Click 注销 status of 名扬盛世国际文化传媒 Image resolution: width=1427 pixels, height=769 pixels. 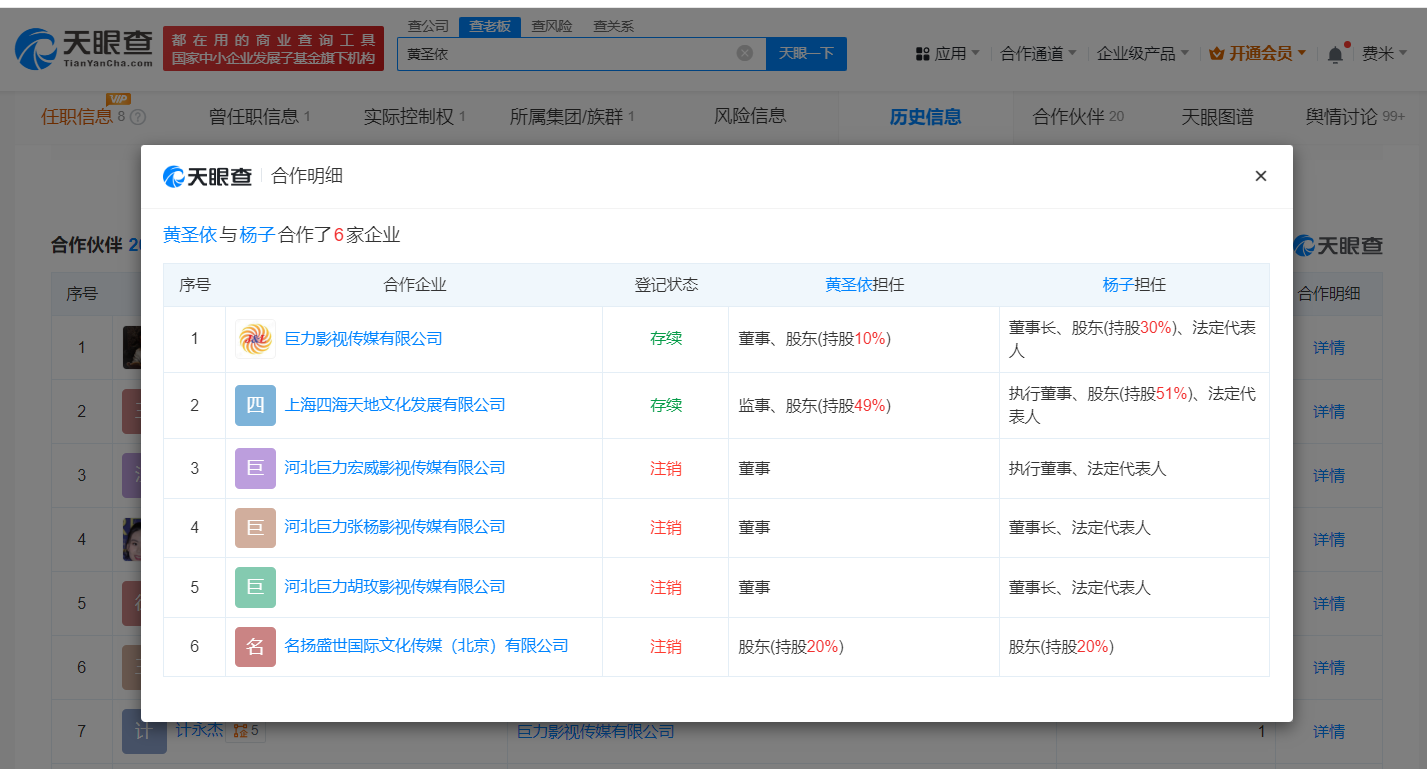click(x=666, y=646)
